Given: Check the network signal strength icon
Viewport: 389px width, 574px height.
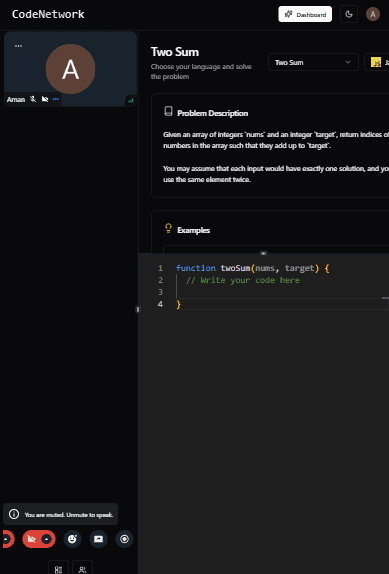Looking at the screenshot, I should coord(131,100).
